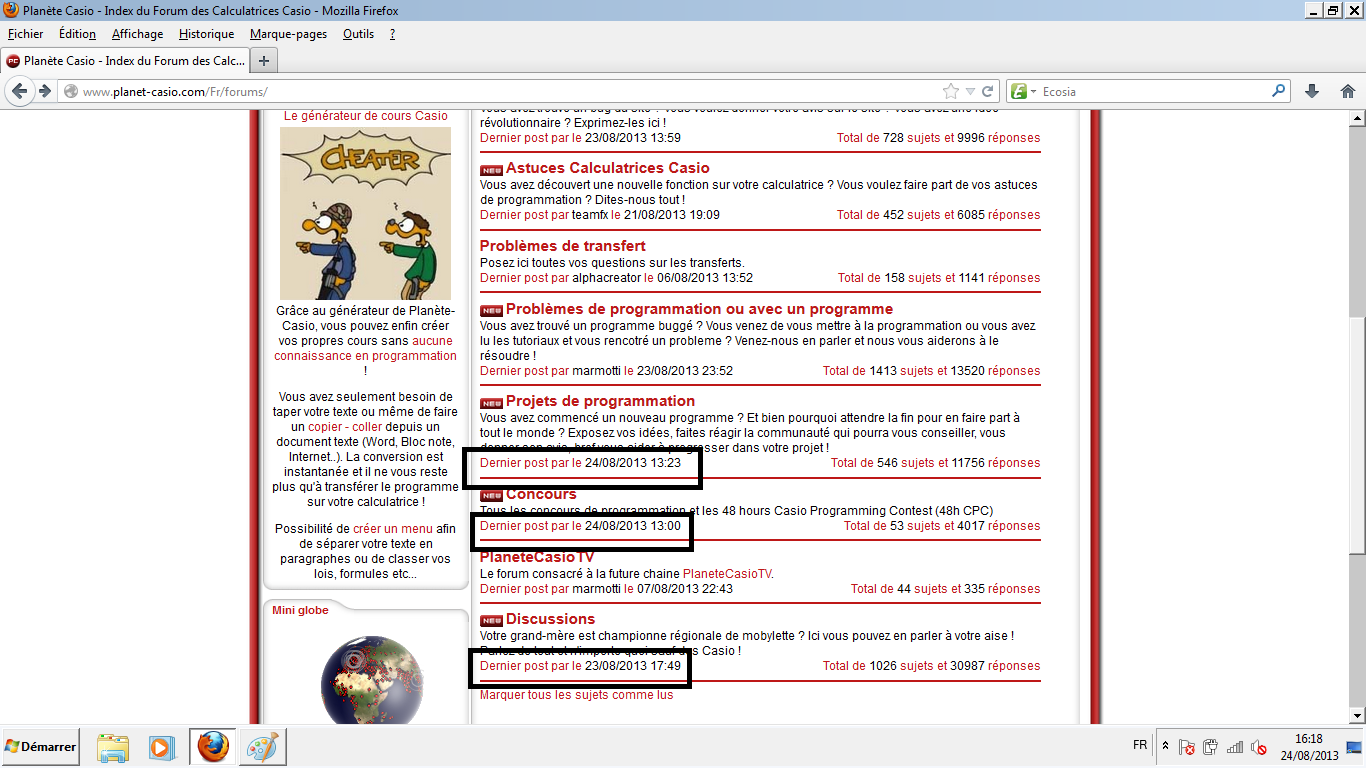Click the Firefox back arrow button
The height and width of the screenshot is (768, 1366).
(19, 91)
